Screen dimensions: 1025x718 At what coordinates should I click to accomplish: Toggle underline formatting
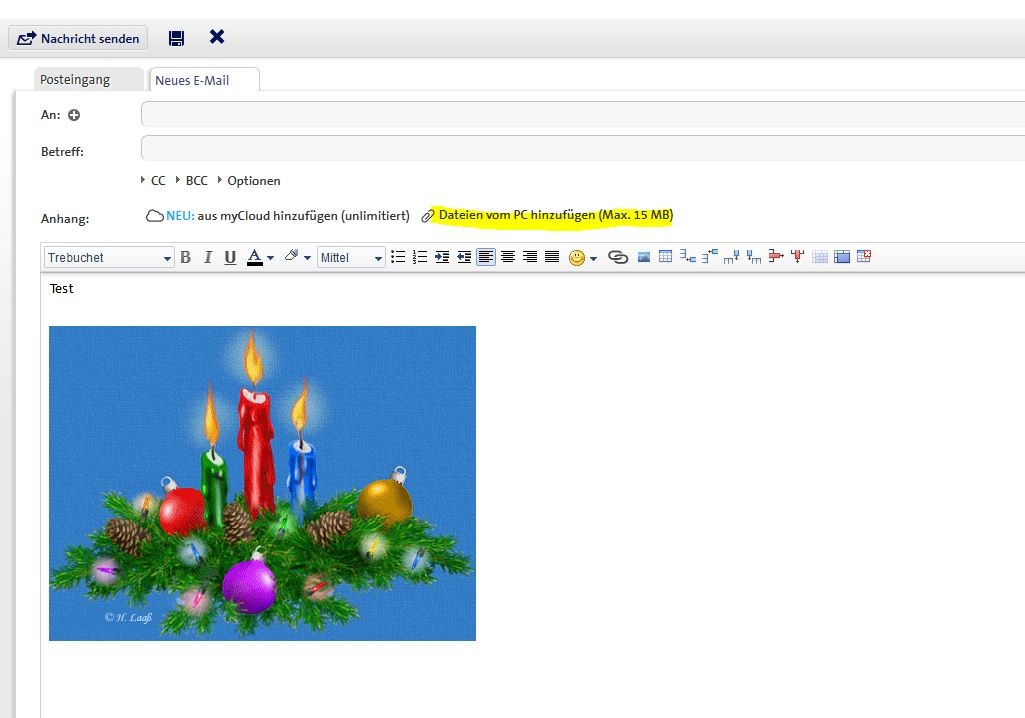(230, 257)
